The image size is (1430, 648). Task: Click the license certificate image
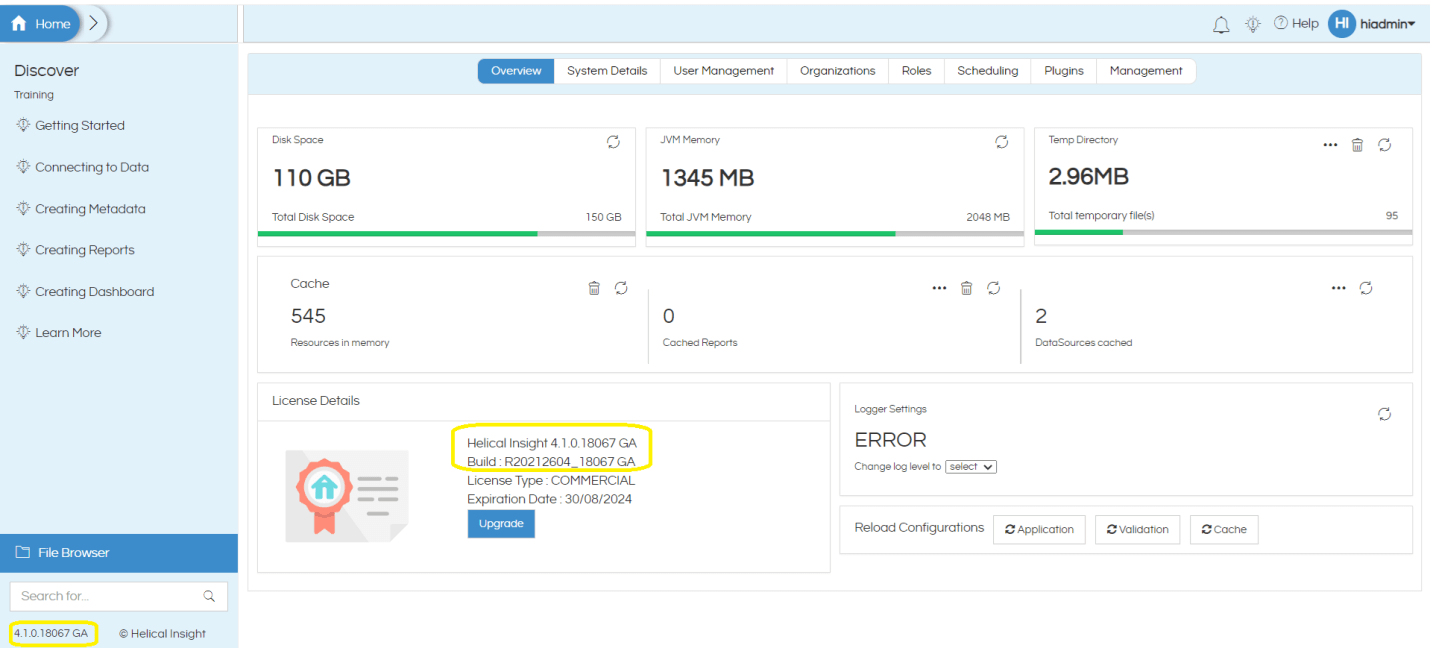point(347,495)
